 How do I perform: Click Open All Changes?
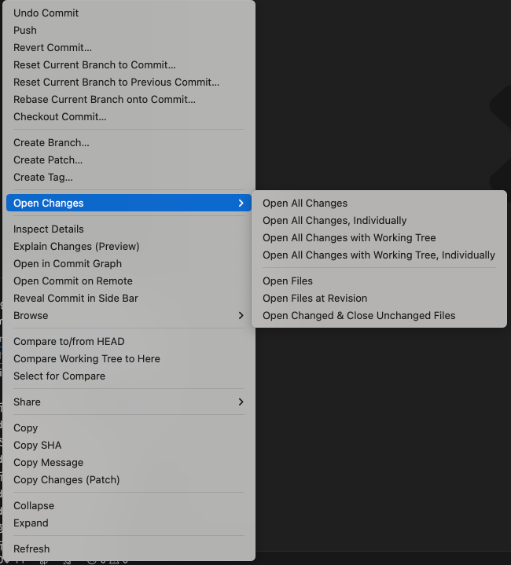(x=305, y=203)
